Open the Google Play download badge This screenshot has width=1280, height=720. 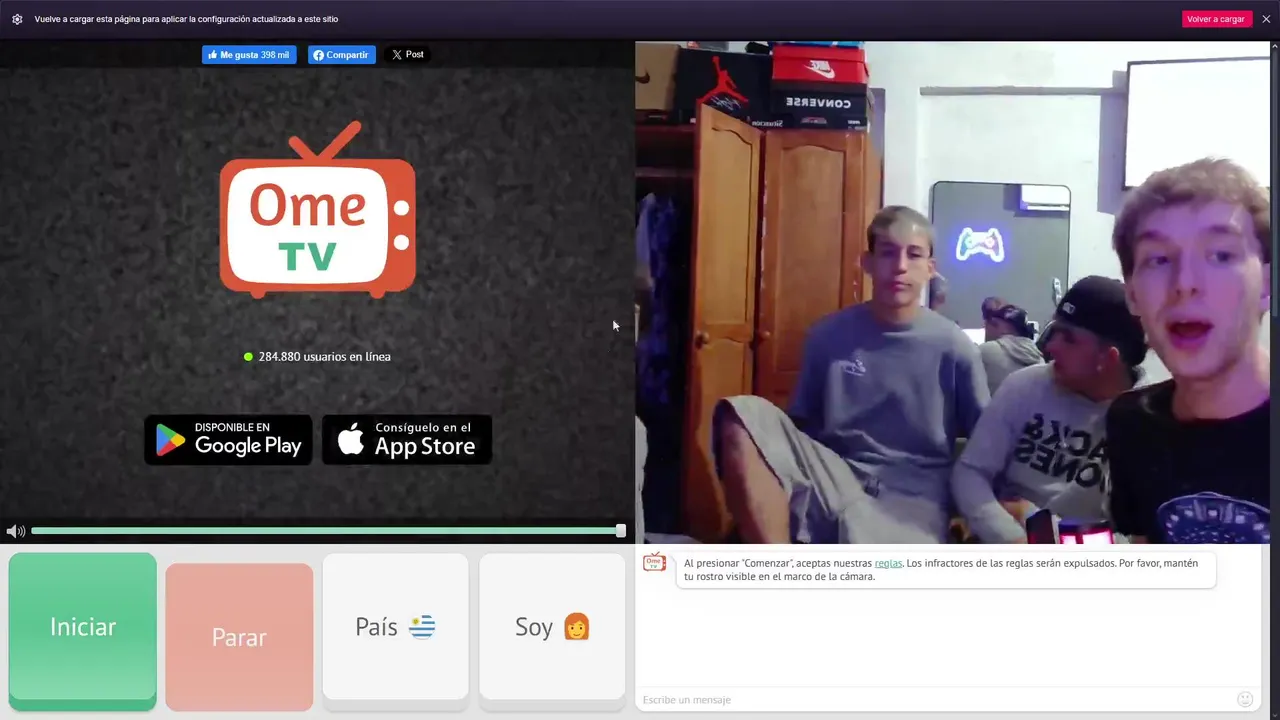click(228, 440)
